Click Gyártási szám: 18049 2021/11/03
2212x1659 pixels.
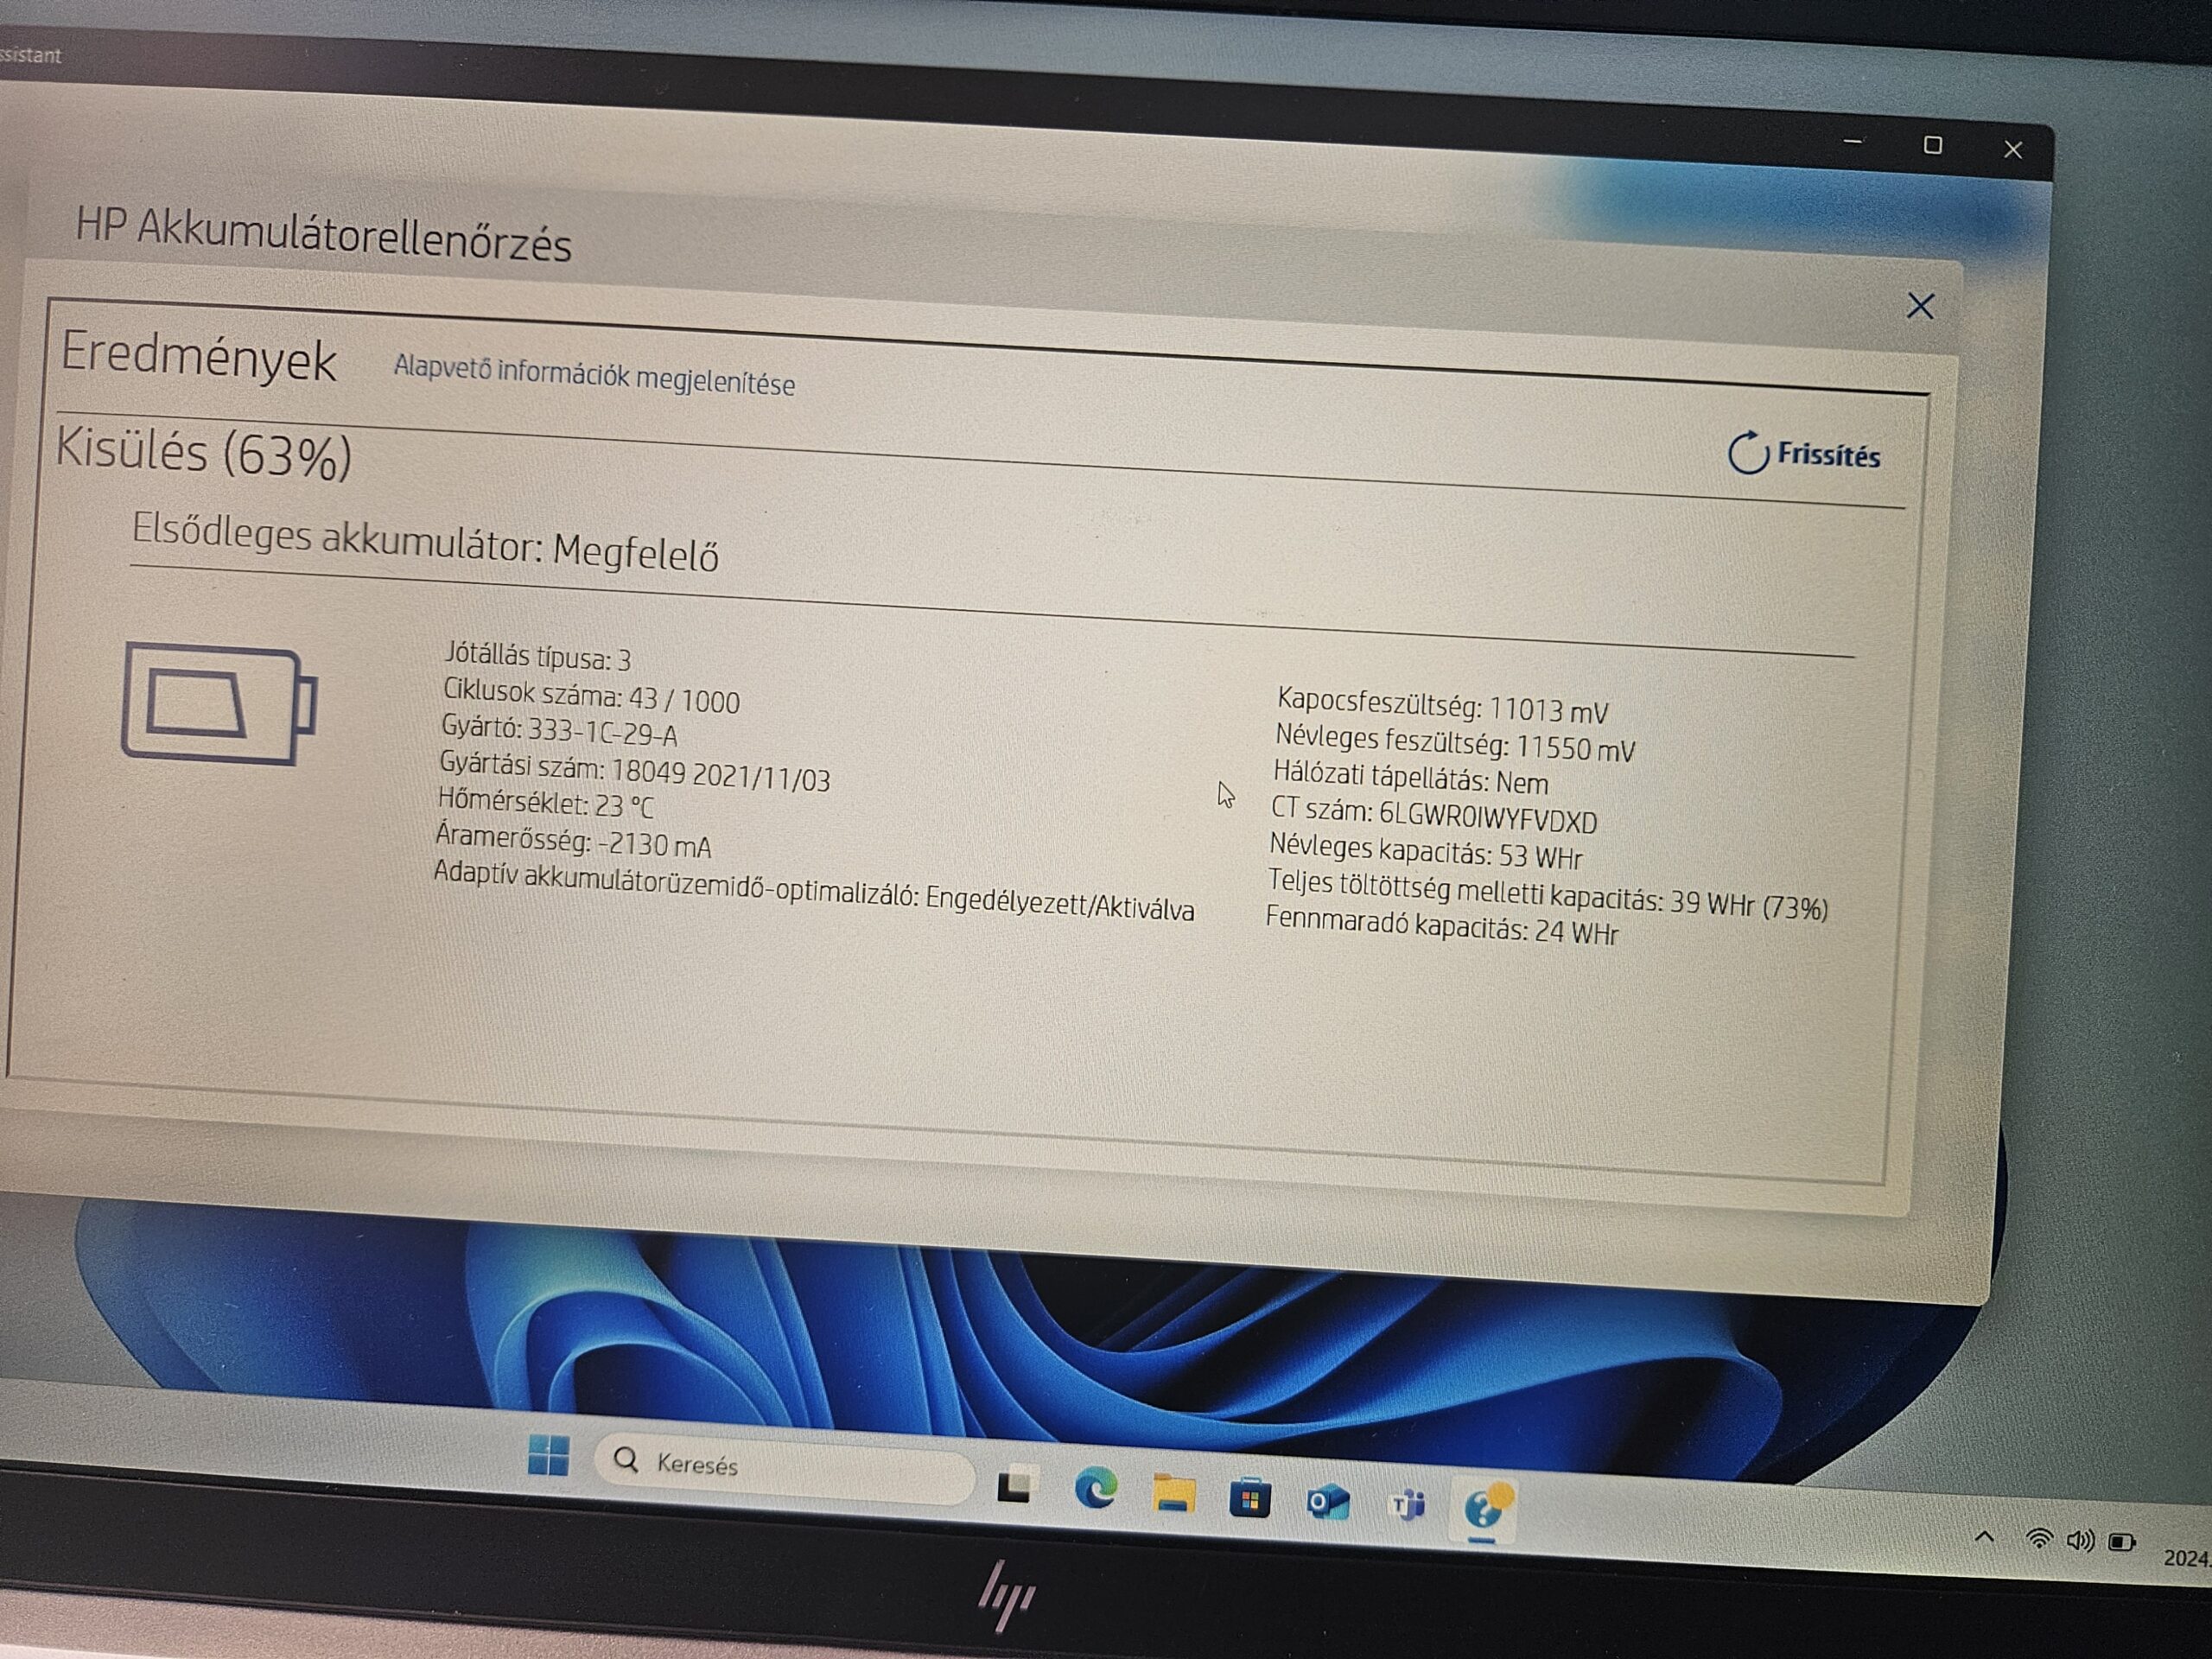pyautogui.click(x=634, y=770)
